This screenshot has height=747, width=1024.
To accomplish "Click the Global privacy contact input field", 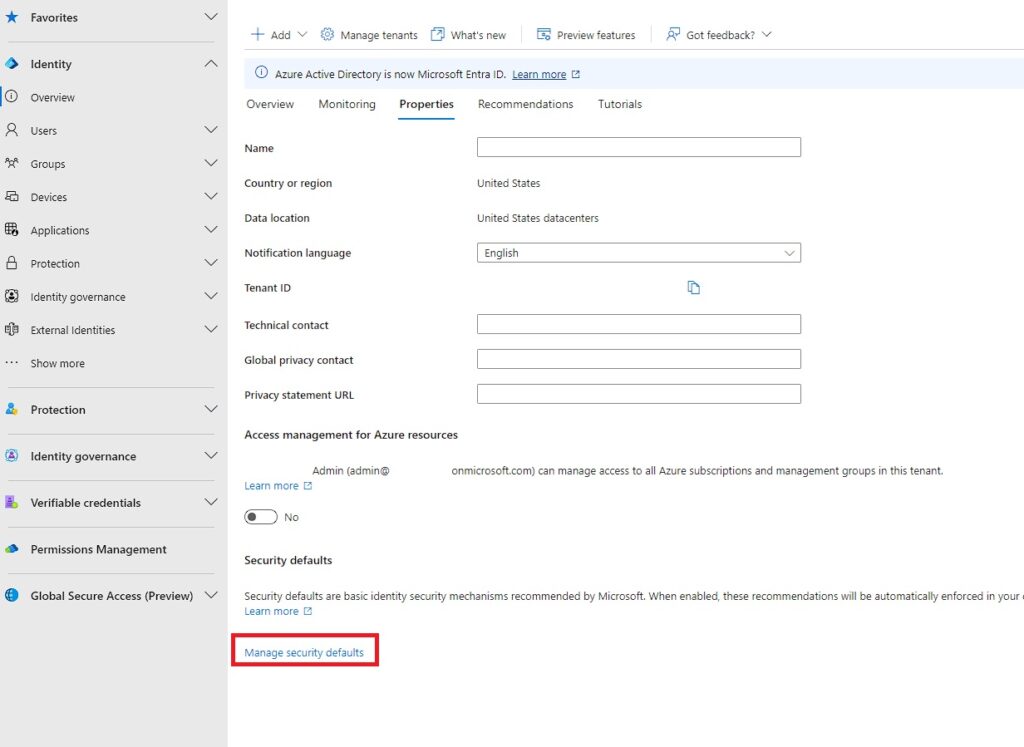I will click(x=639, y=359).
